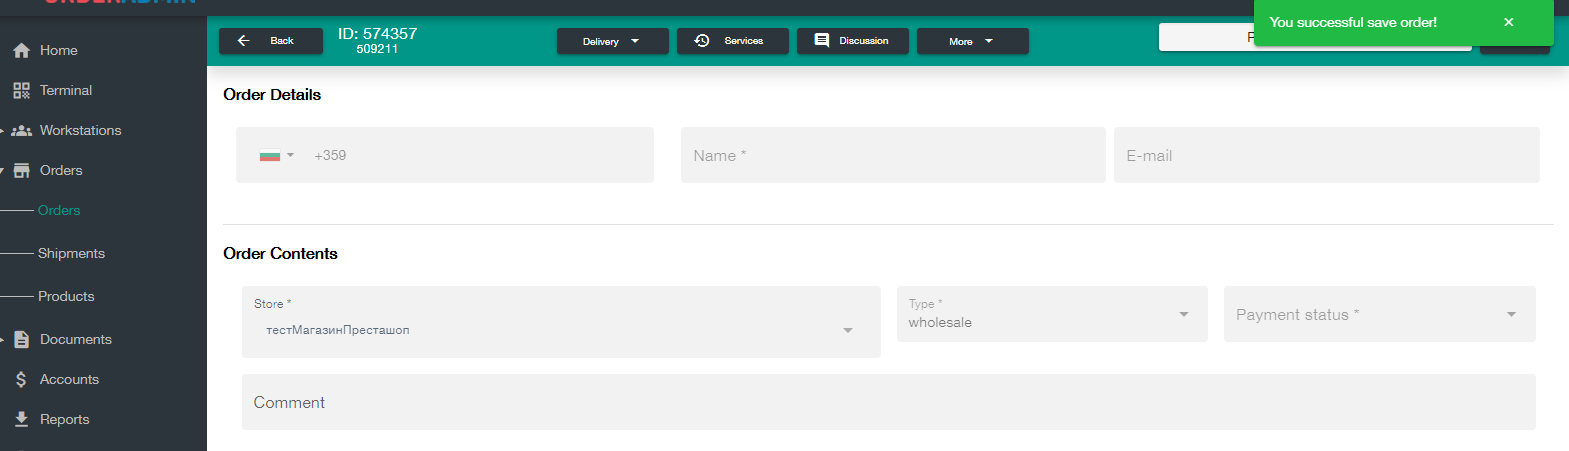Click the Home house icon in sidebar
This screenshot has height=451, width=1569.
coord(21,50)
